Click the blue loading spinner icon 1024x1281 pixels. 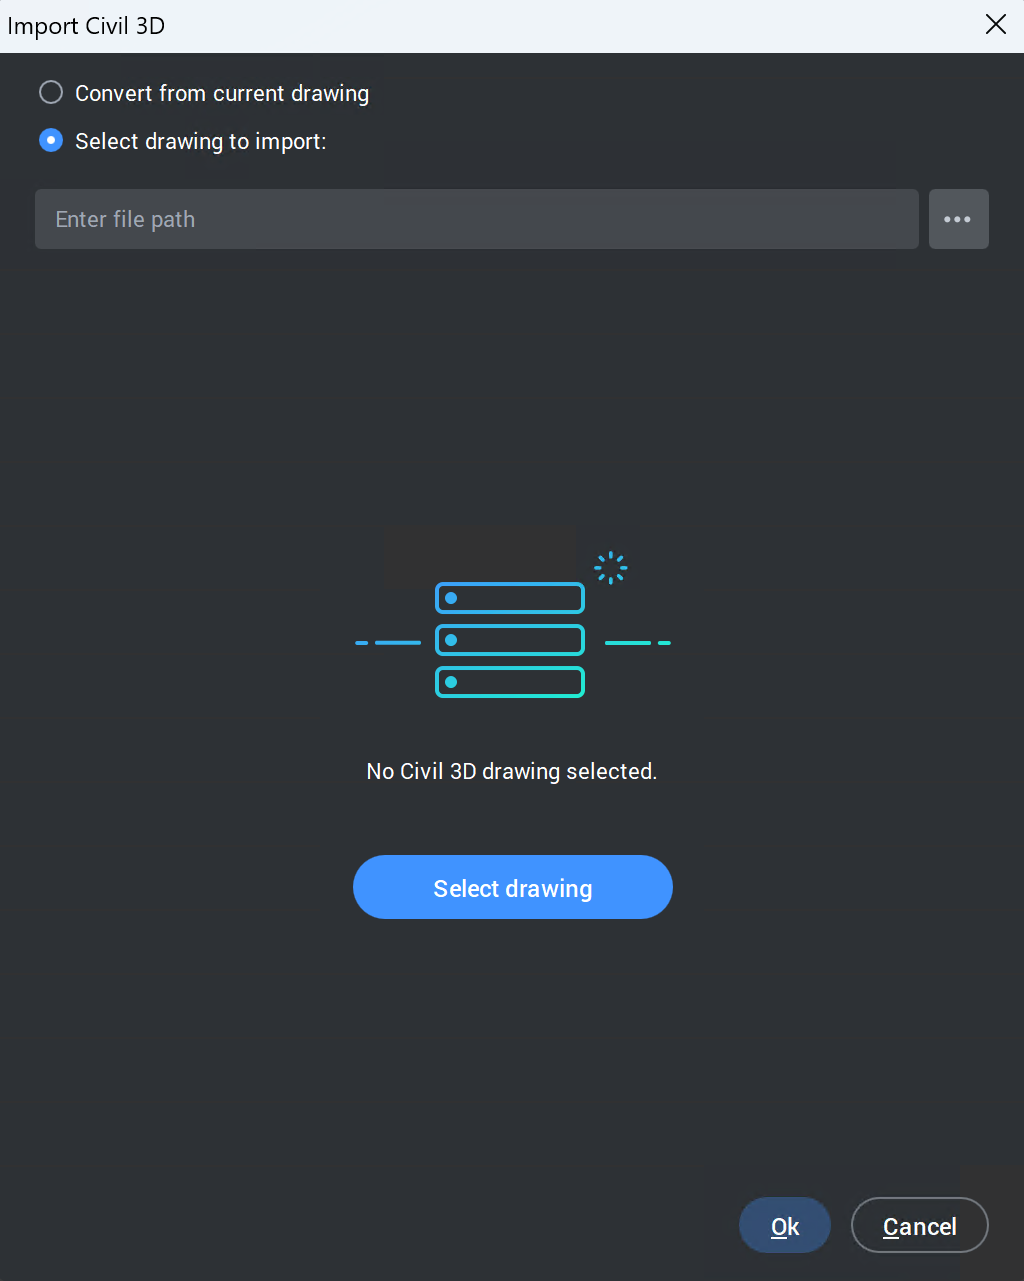[x=611, y=568]
